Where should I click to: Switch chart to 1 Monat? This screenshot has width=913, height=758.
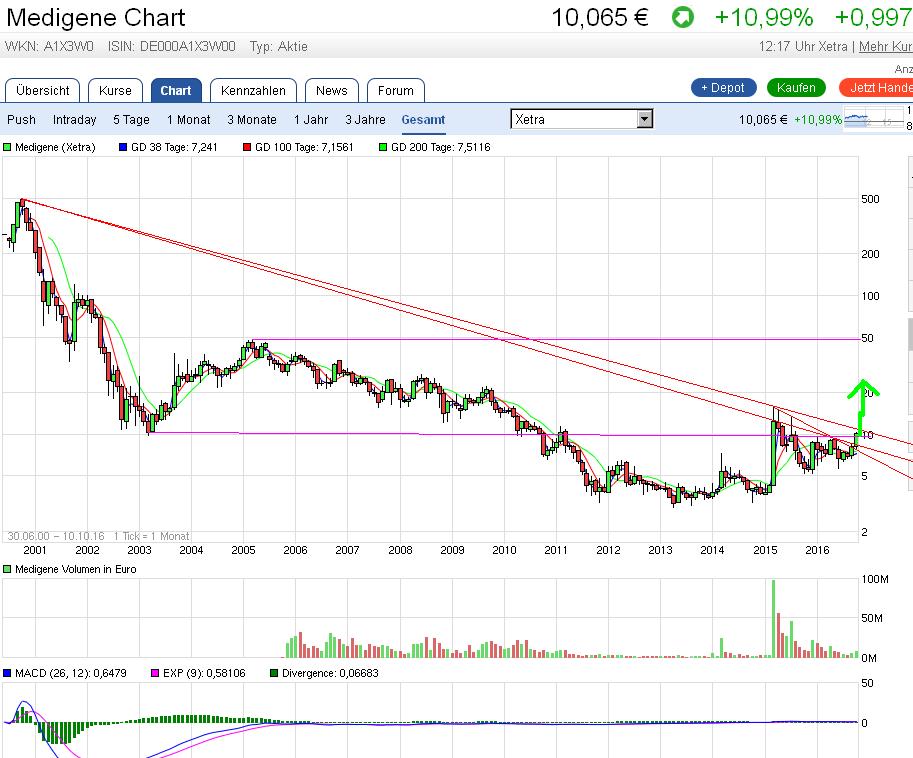pos(189,119)
